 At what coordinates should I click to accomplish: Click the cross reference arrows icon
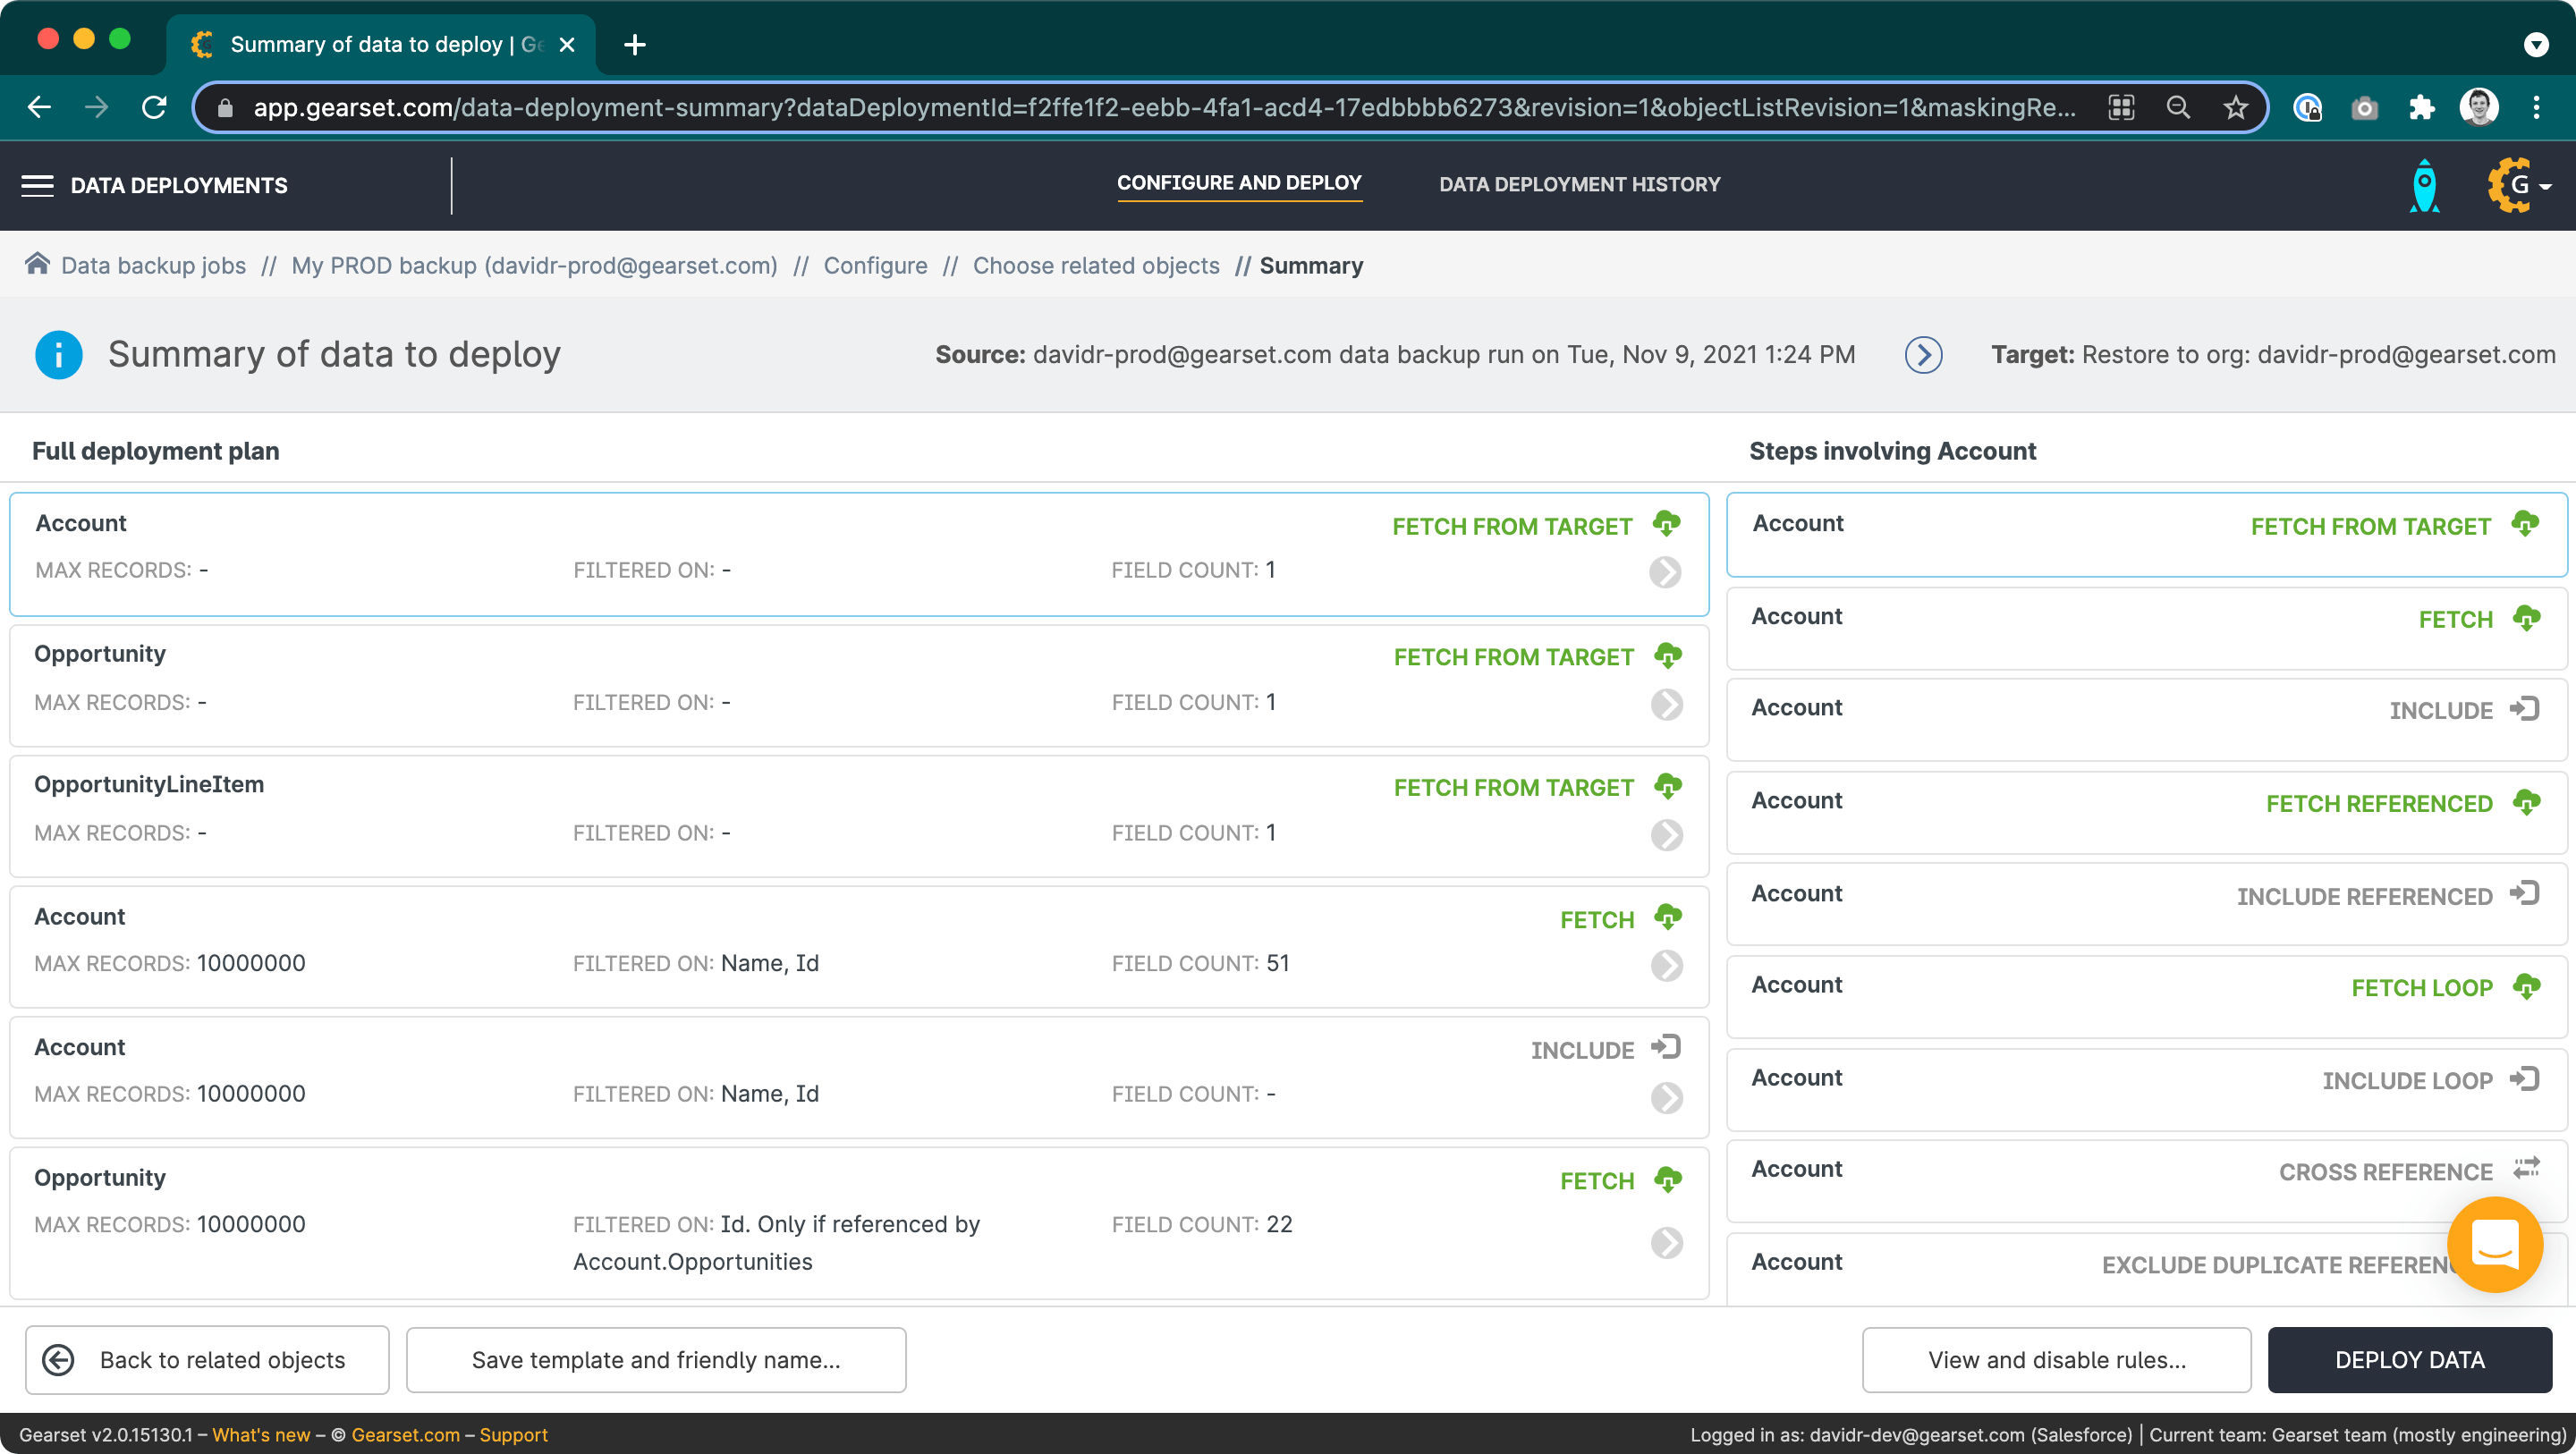point(2526,1168)
